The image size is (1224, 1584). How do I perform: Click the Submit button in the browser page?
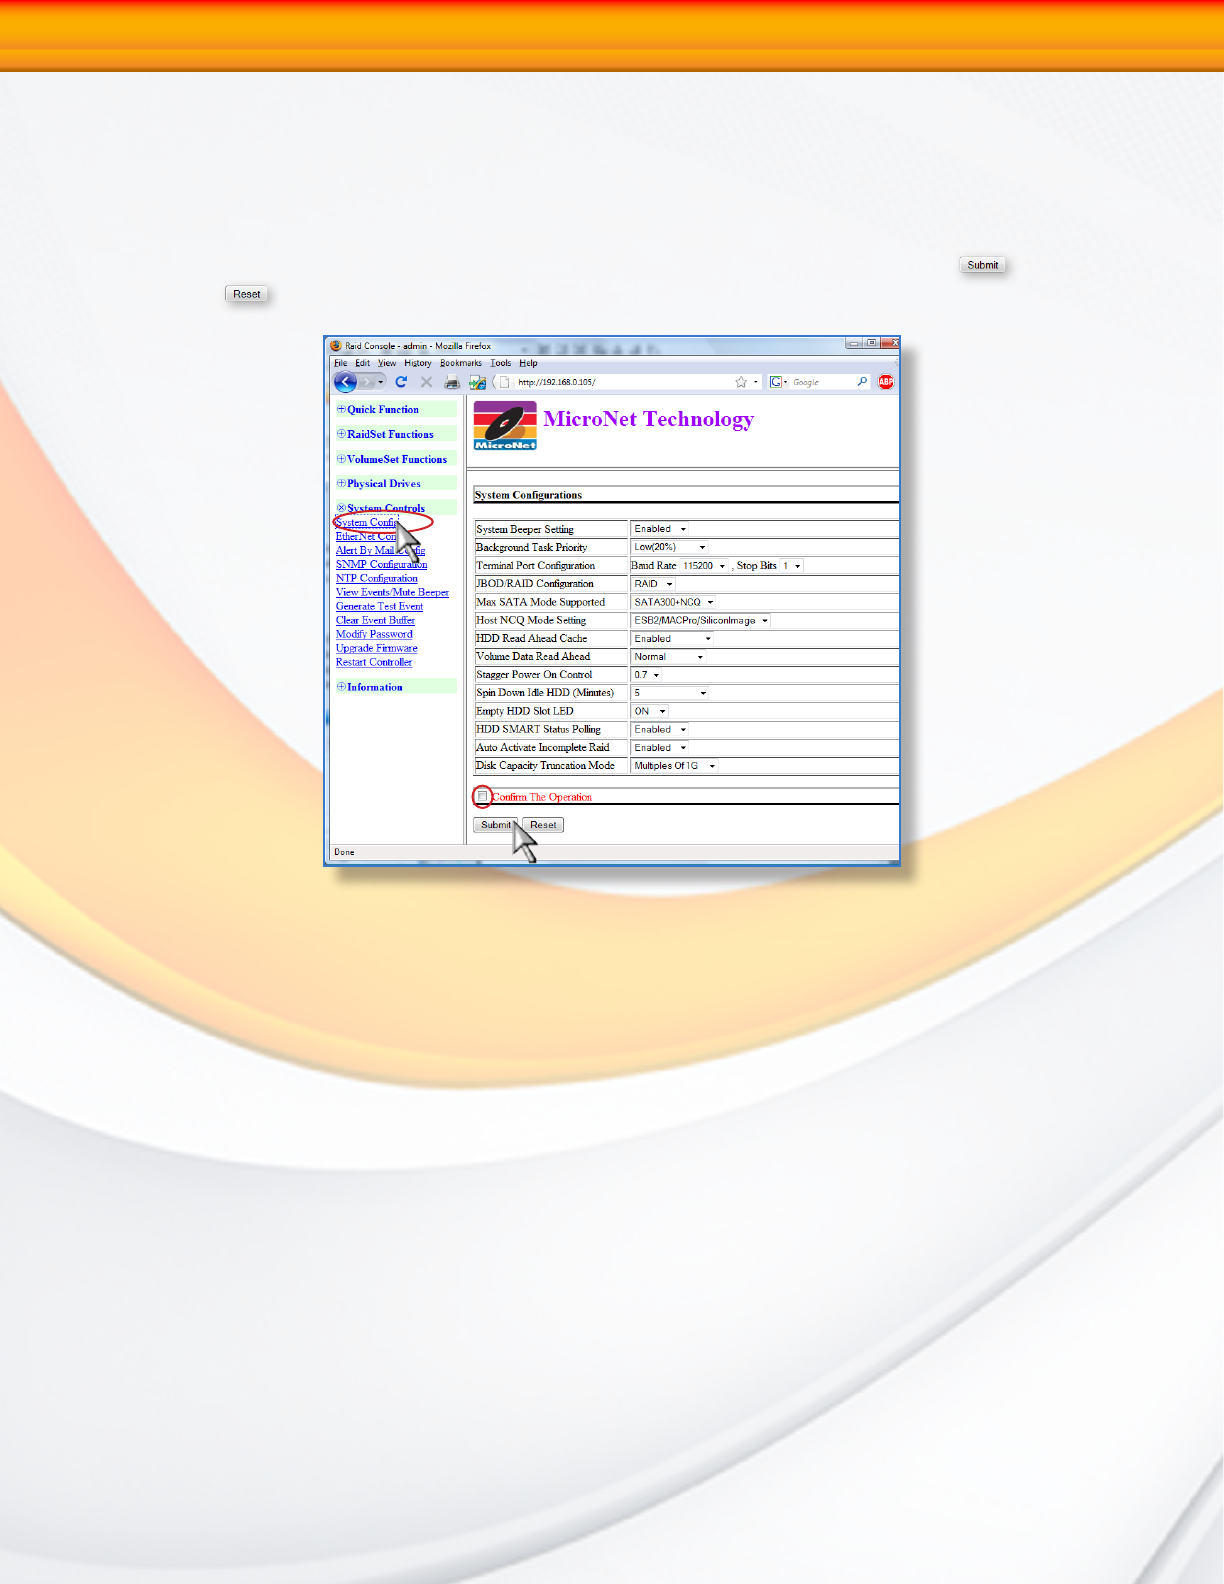pos(496,825)
